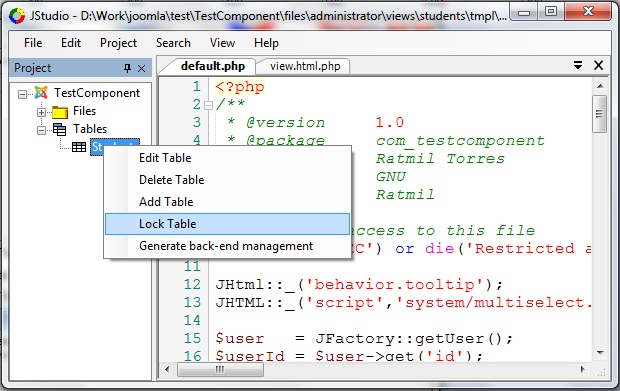Select Generate back-end management menu entry
Viewport: 620px width, 391px height.
click(227, 246)
